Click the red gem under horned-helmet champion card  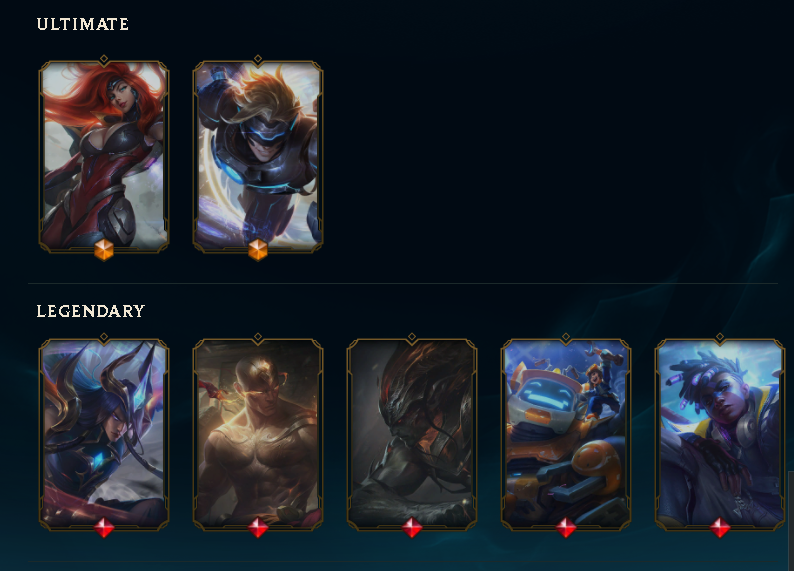tap(104, 527)
